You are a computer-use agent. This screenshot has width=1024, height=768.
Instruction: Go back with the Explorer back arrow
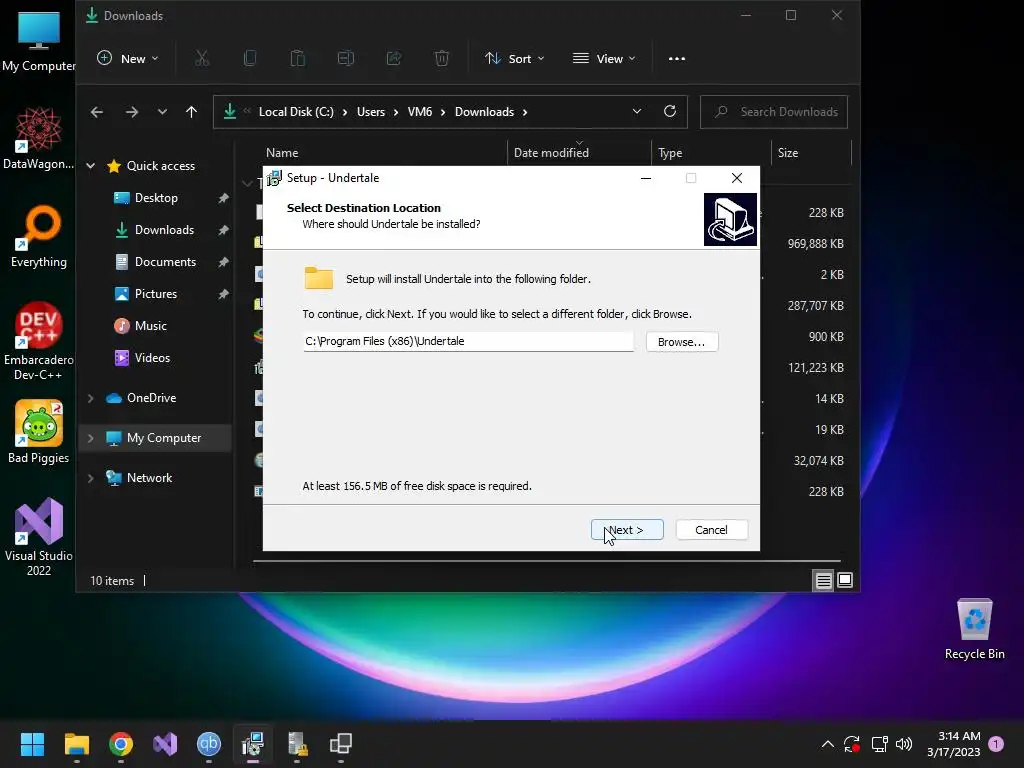97,112
